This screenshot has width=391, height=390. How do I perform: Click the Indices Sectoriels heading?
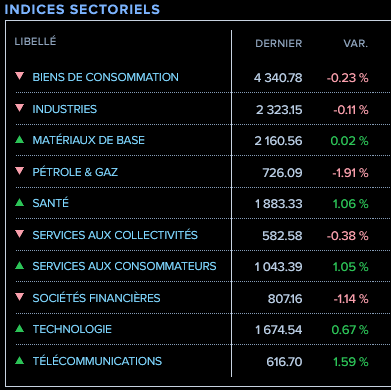click(82, 9)
